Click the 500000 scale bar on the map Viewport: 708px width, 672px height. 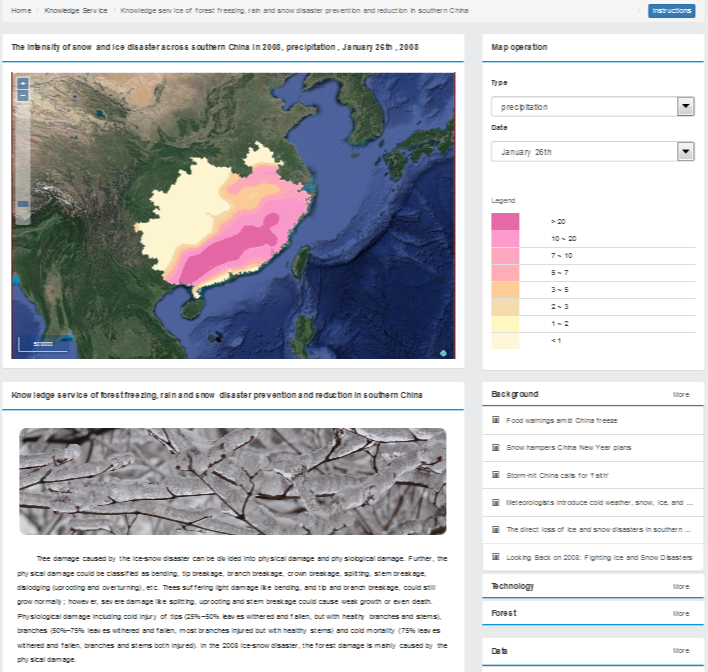click(x=43, y=345)
